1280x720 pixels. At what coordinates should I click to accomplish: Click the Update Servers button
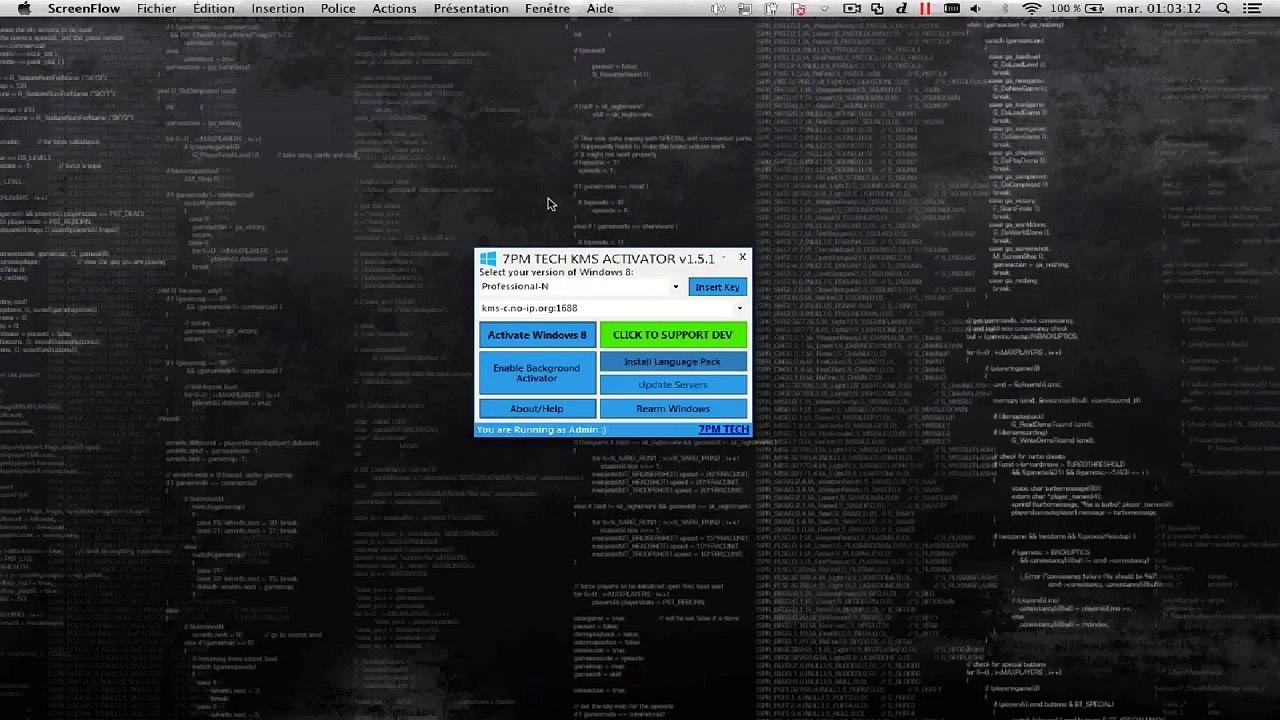click(x=672, y=385)
